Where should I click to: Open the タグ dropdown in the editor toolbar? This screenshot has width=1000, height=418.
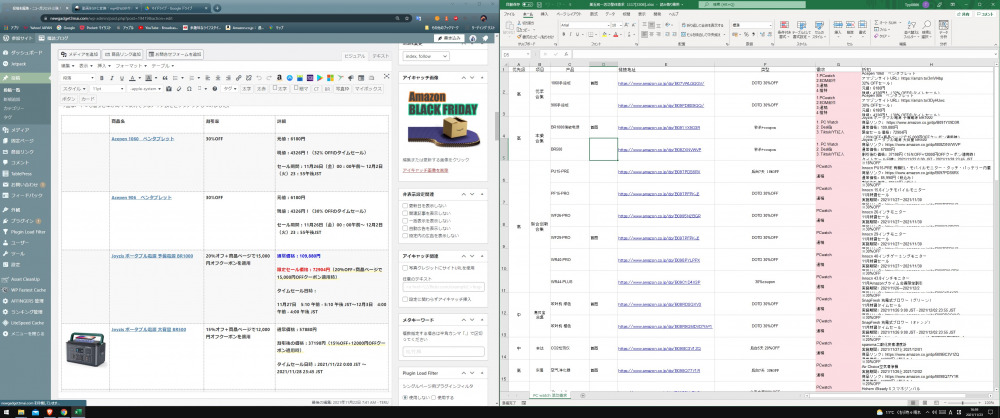click(230, 89)
